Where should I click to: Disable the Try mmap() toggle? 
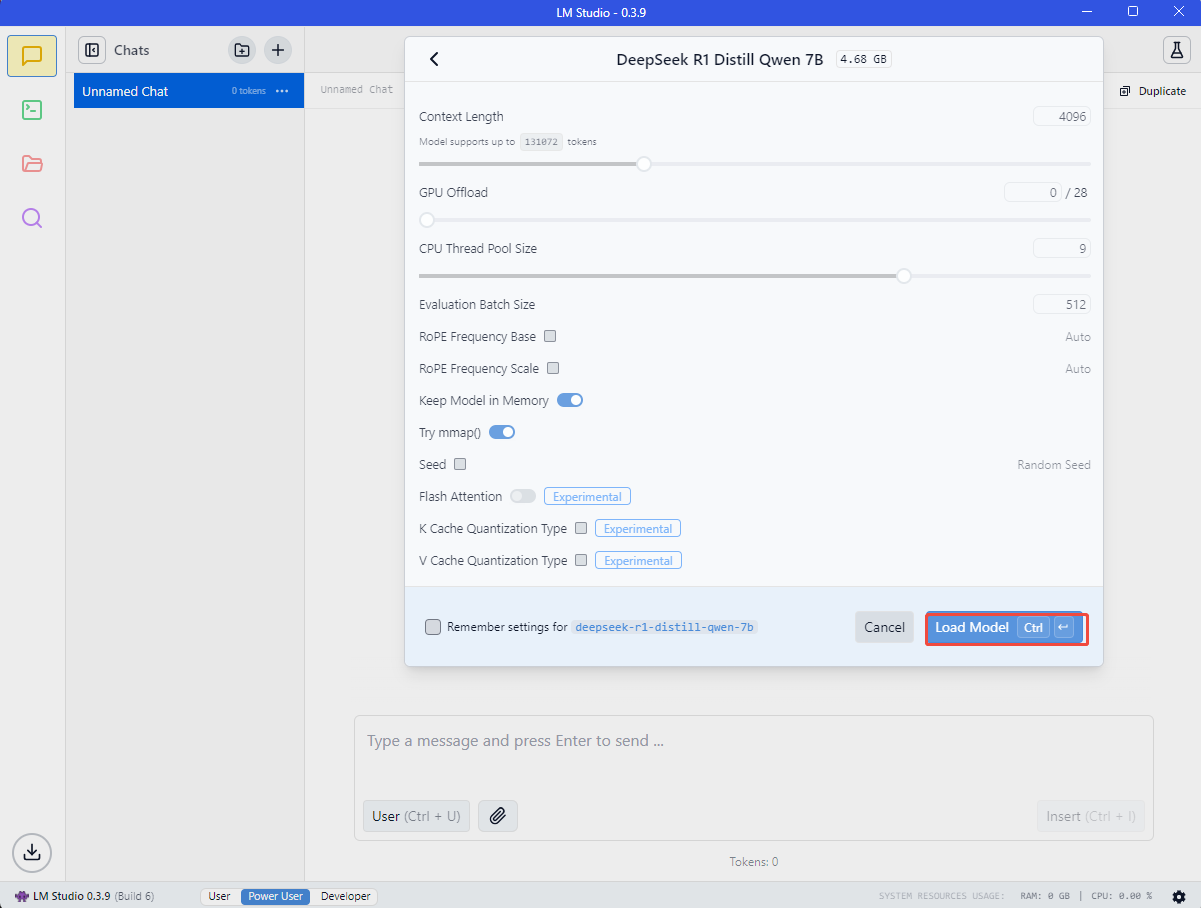[x=502, y=432]
